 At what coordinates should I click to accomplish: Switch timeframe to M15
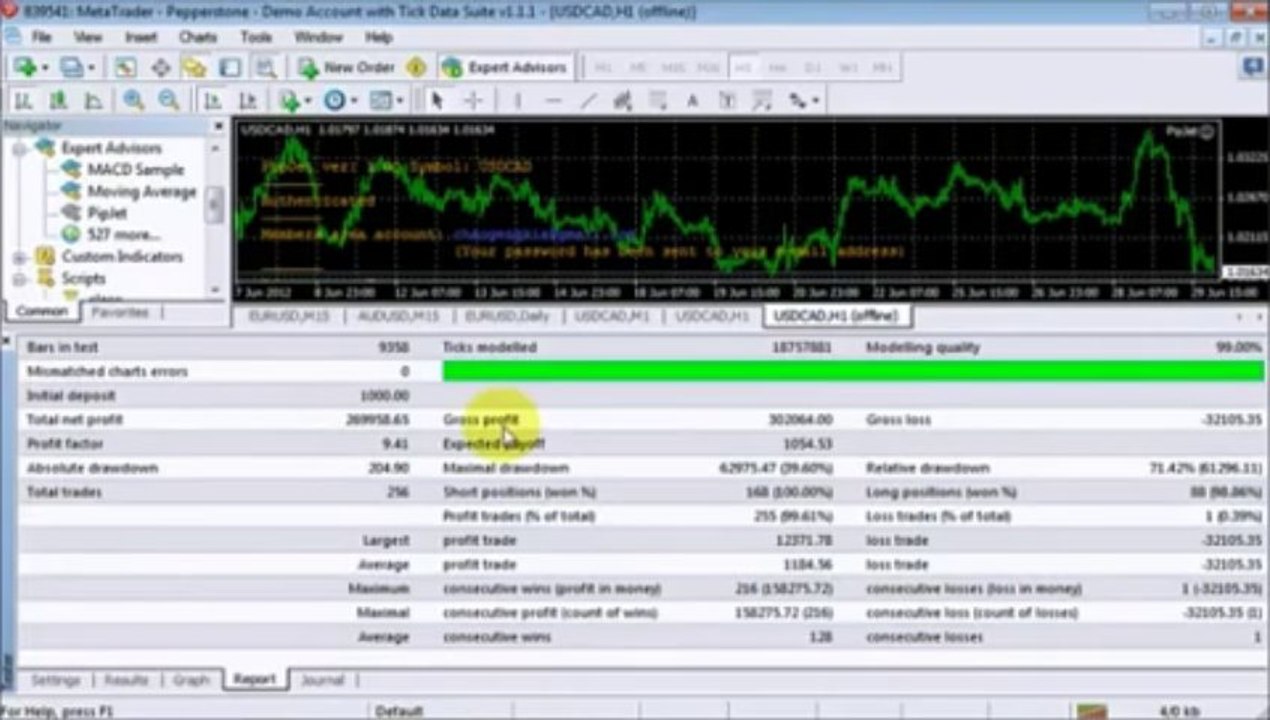673,67
